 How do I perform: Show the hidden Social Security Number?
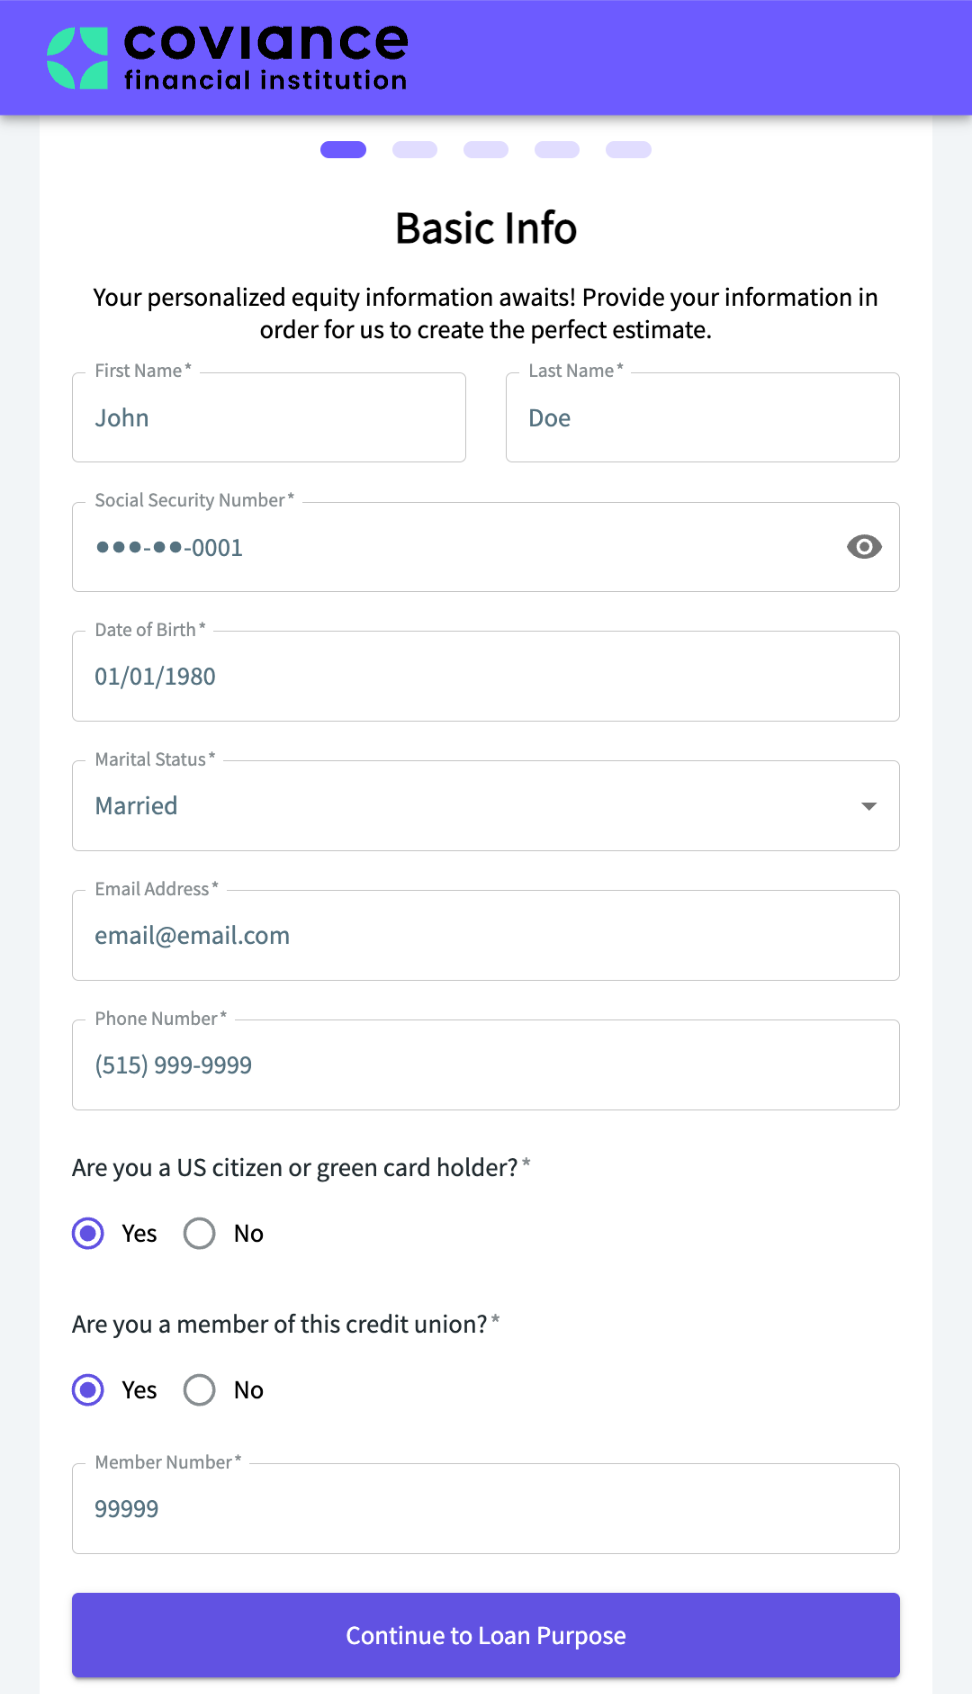click(x=864, y=547)
